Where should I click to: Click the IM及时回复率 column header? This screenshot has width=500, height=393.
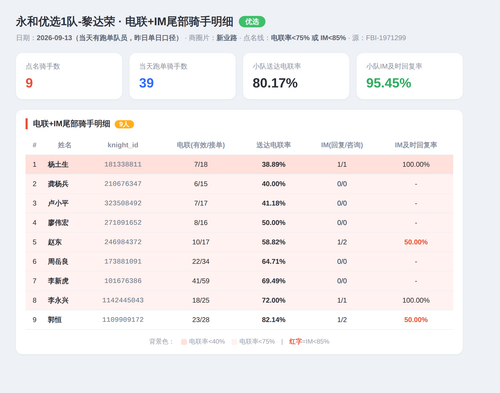coord(416,145)
